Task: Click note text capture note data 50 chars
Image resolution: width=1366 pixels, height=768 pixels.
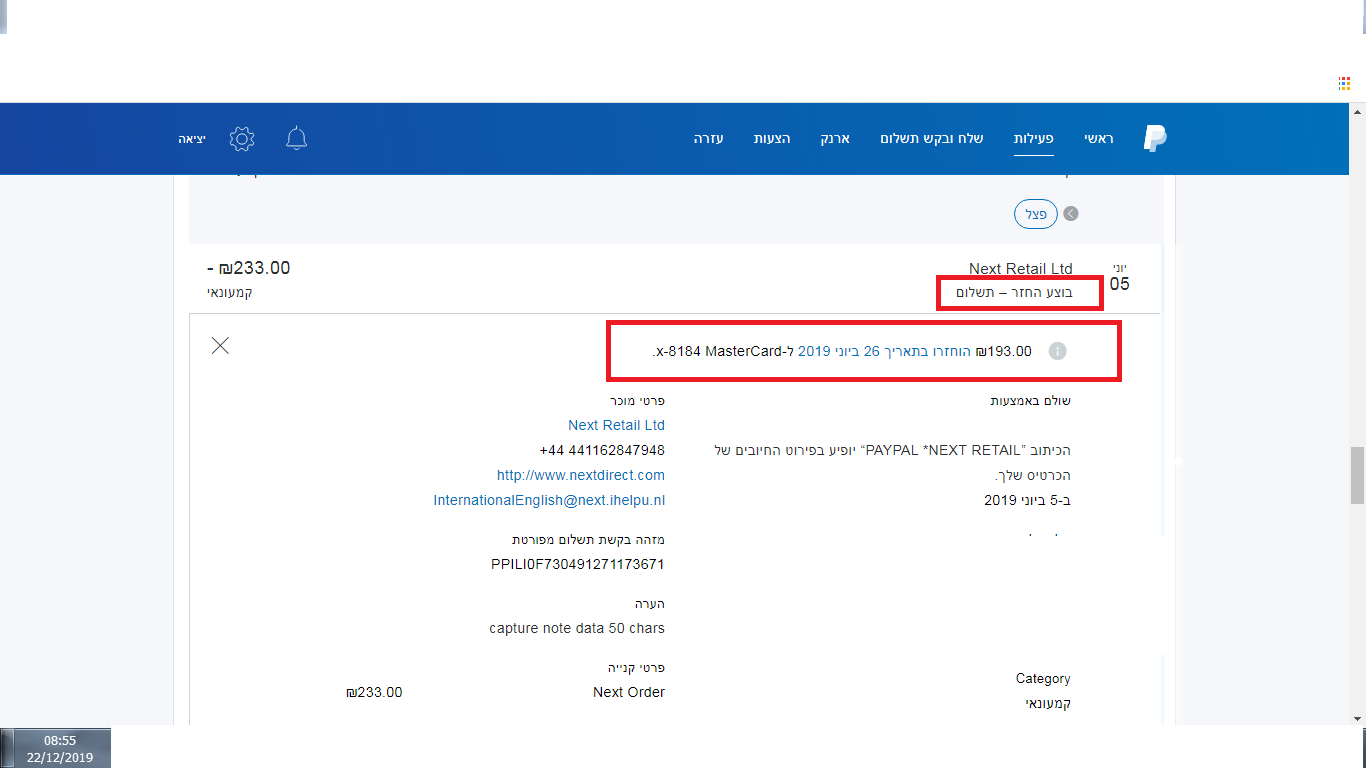Action: (577, 628)
